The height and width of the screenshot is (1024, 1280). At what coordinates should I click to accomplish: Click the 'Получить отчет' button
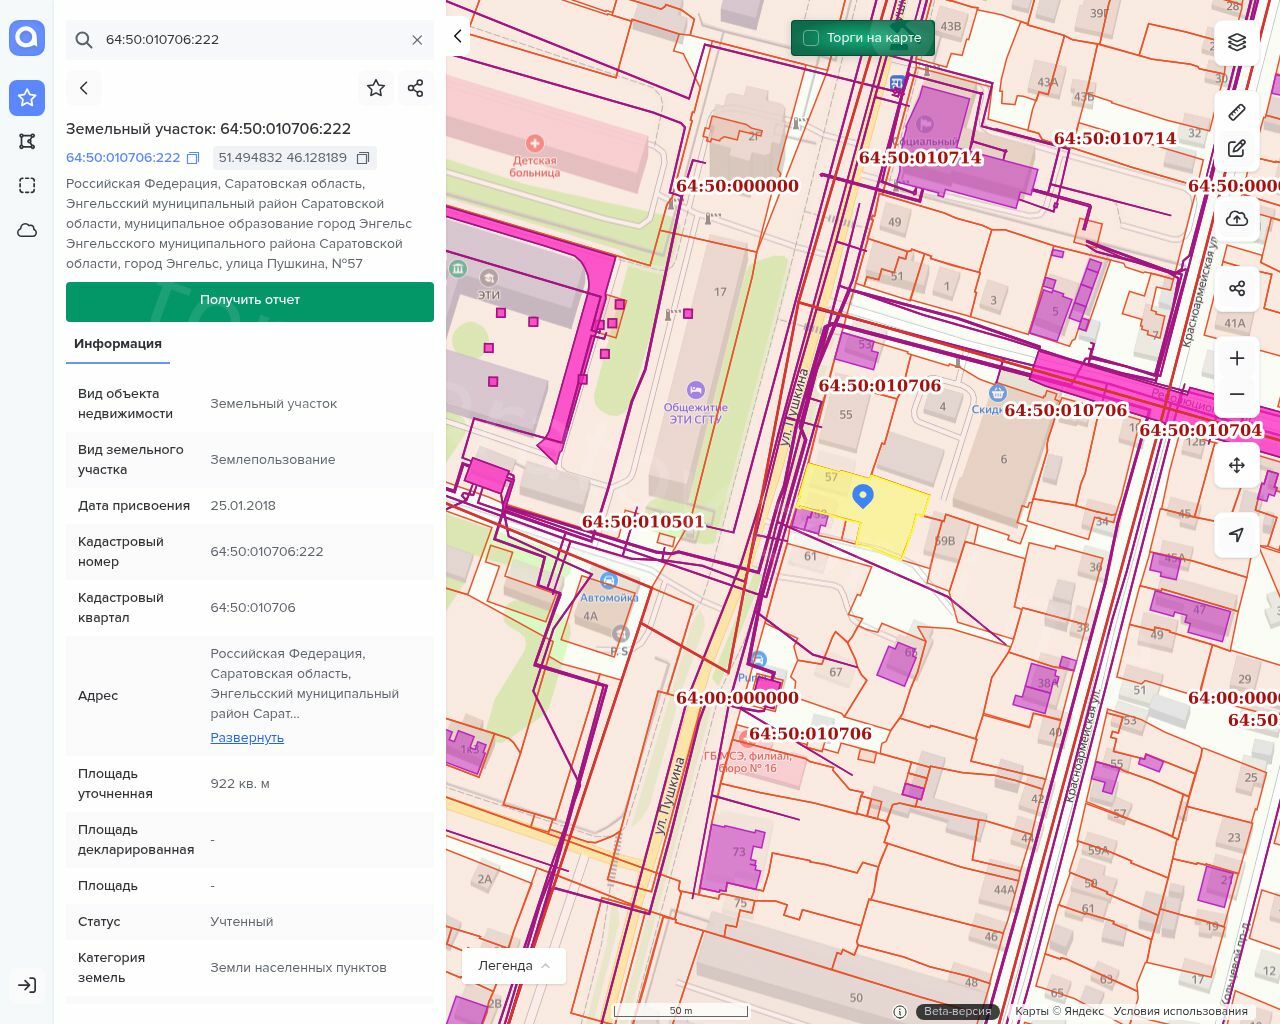[x=250, y=301]
